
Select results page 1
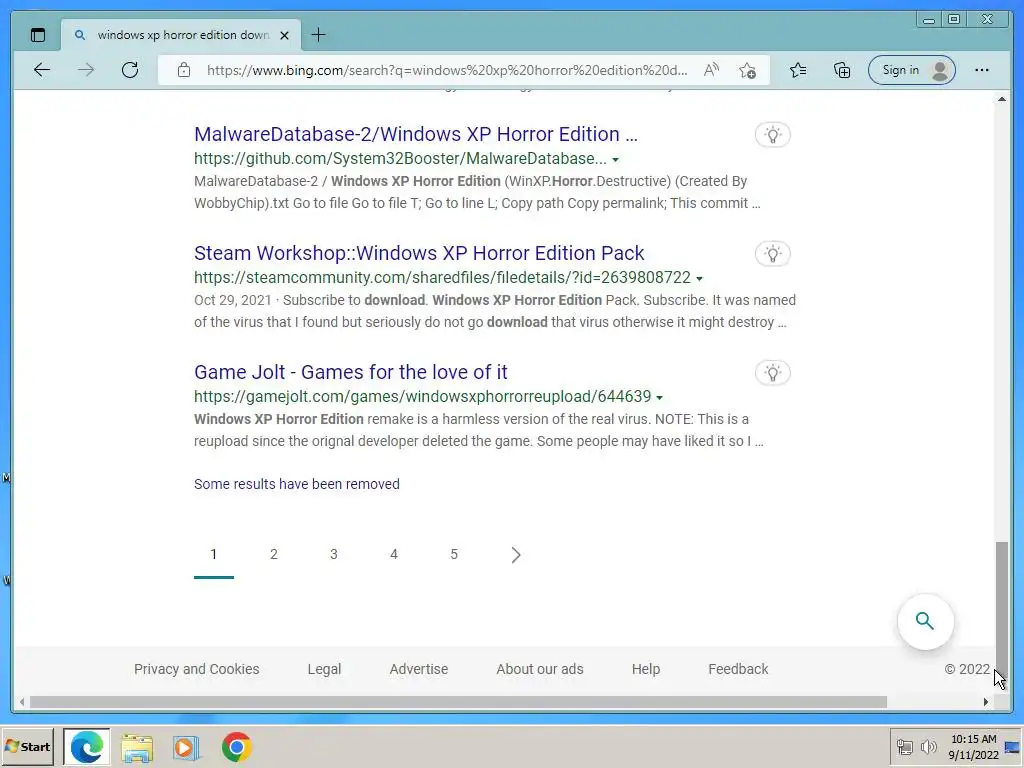click(x=214, y=554)
